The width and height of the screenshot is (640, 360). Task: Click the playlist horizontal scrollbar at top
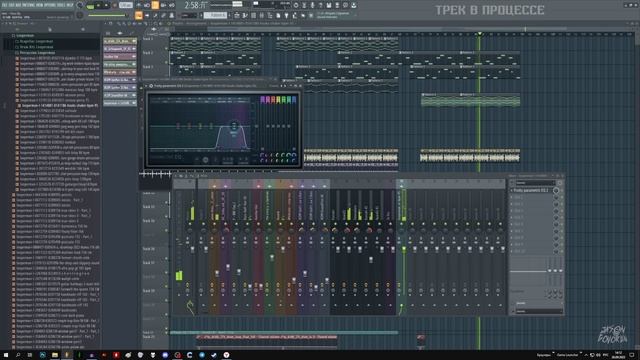[388, 29]
